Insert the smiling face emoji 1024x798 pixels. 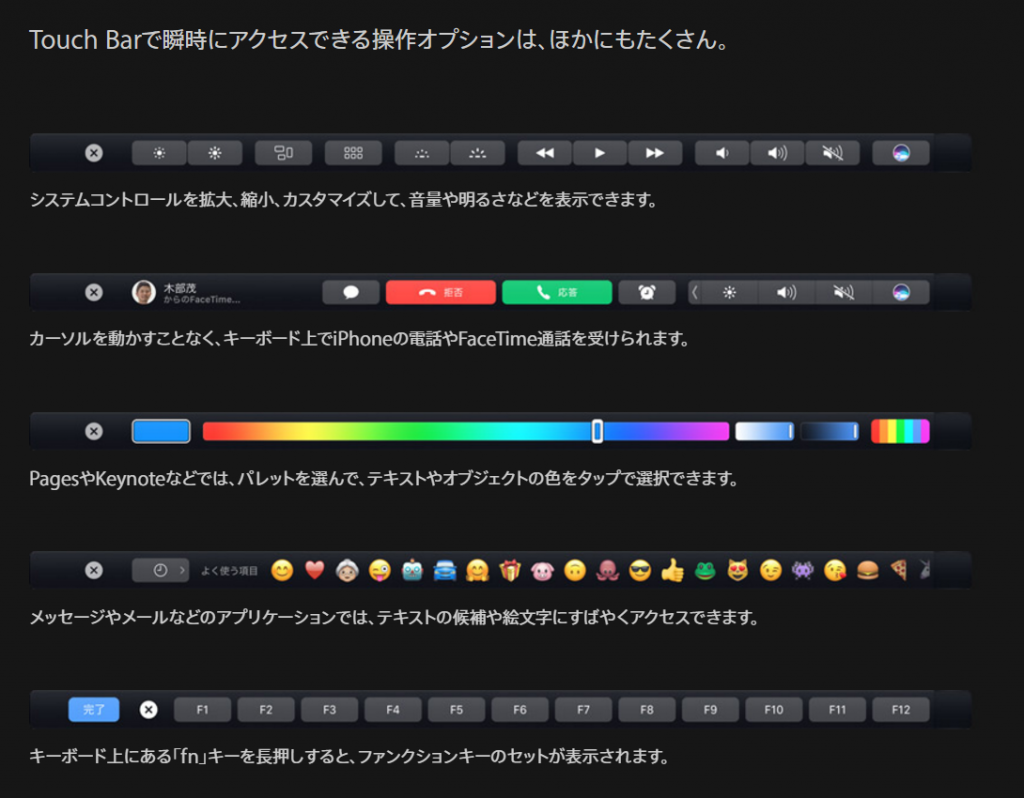[x=282, y=571]
